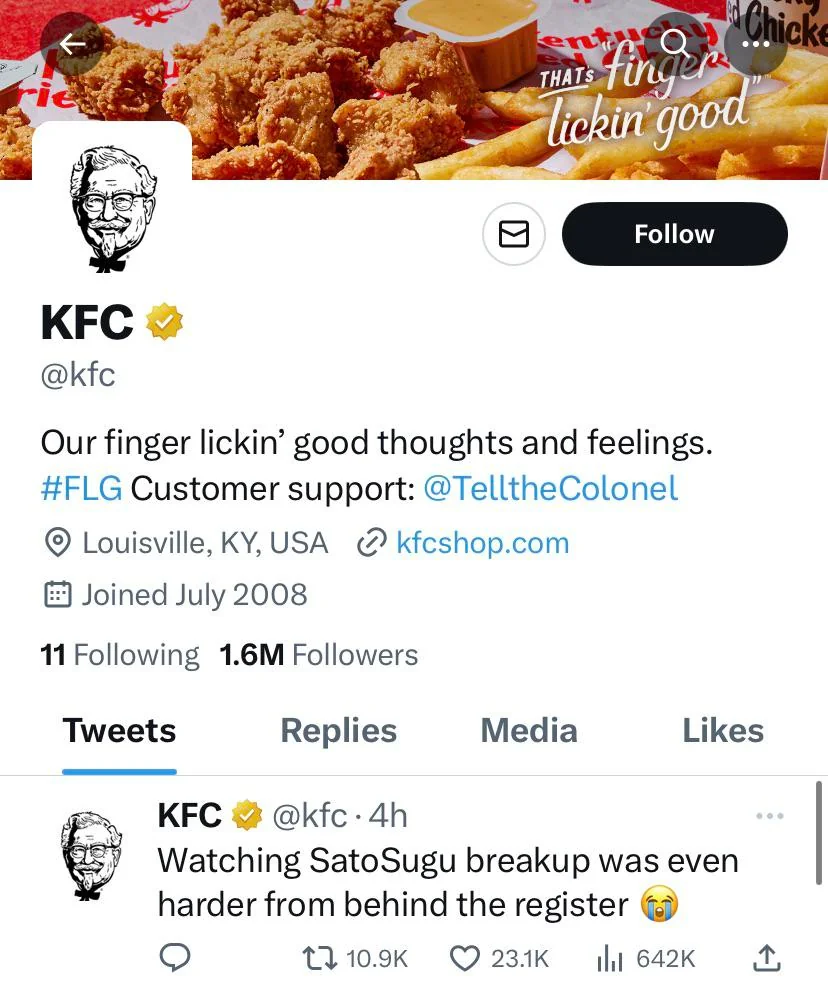Reply to the SatoSugu tweet
Image resolution: width=828 pixels, height=998 pixels.
tap(176, 958)
